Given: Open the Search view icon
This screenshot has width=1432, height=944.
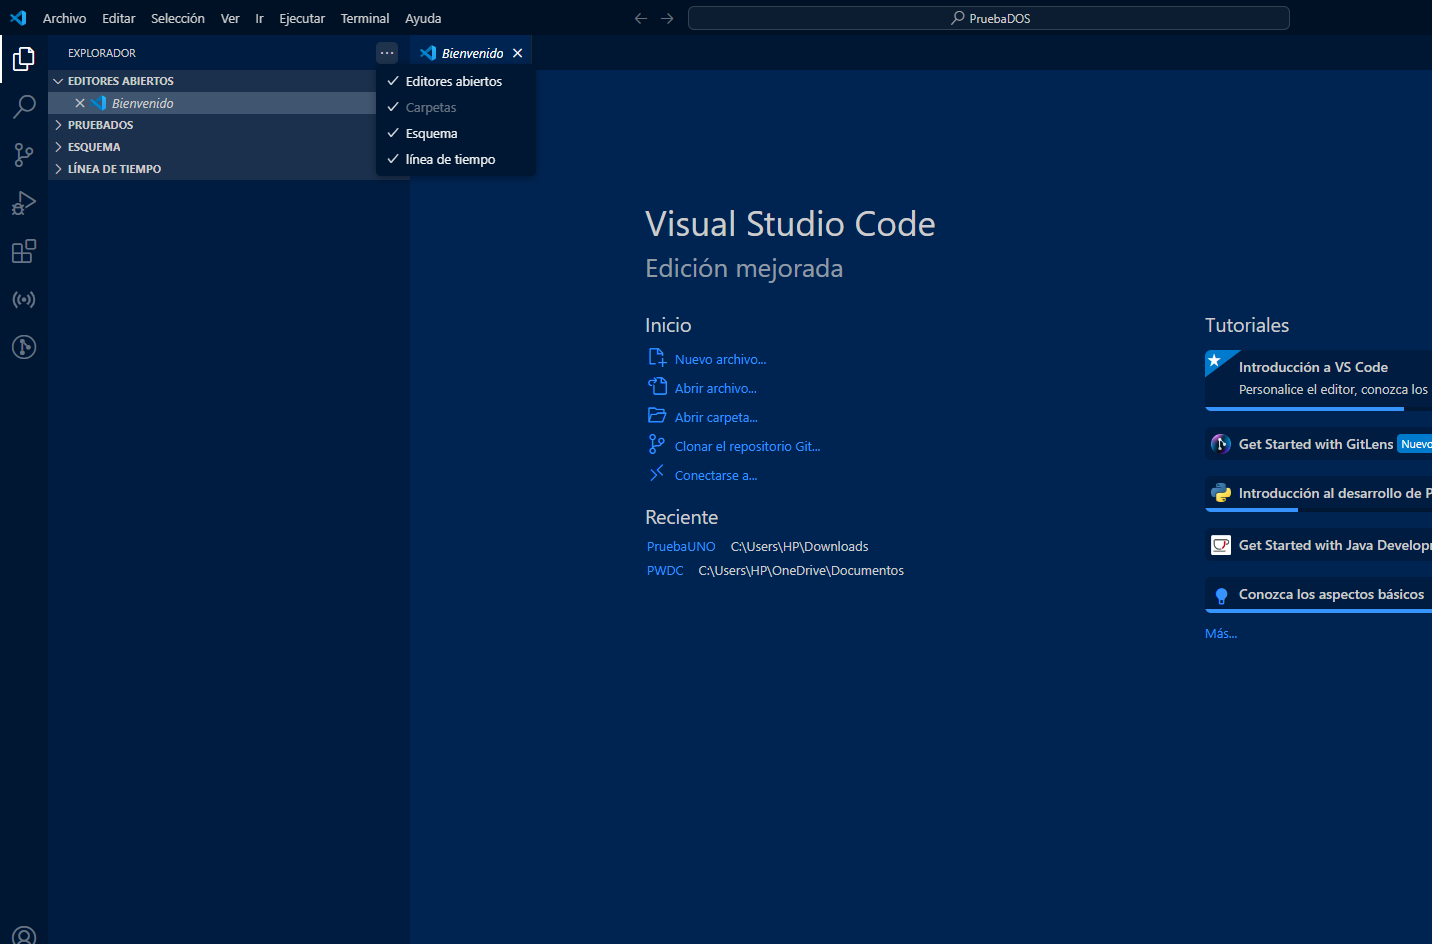Looking at the screenshot, I should pos(24,107).
